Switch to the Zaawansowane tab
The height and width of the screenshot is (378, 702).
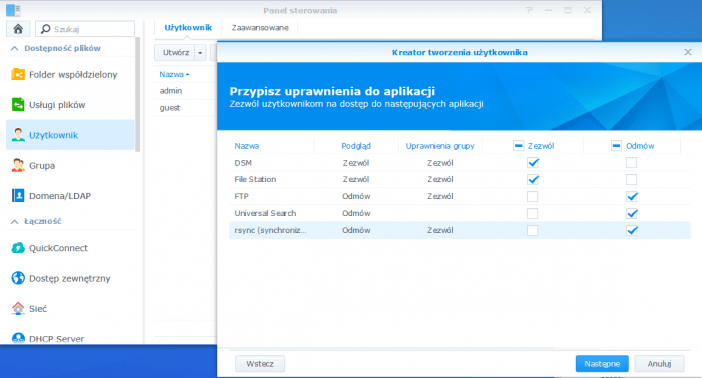coord(260,28)
